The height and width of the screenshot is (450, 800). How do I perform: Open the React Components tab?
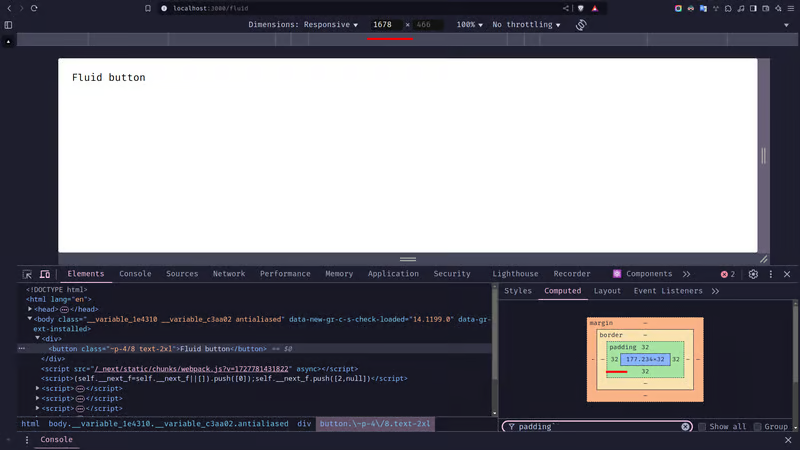[x=642, y=274]
